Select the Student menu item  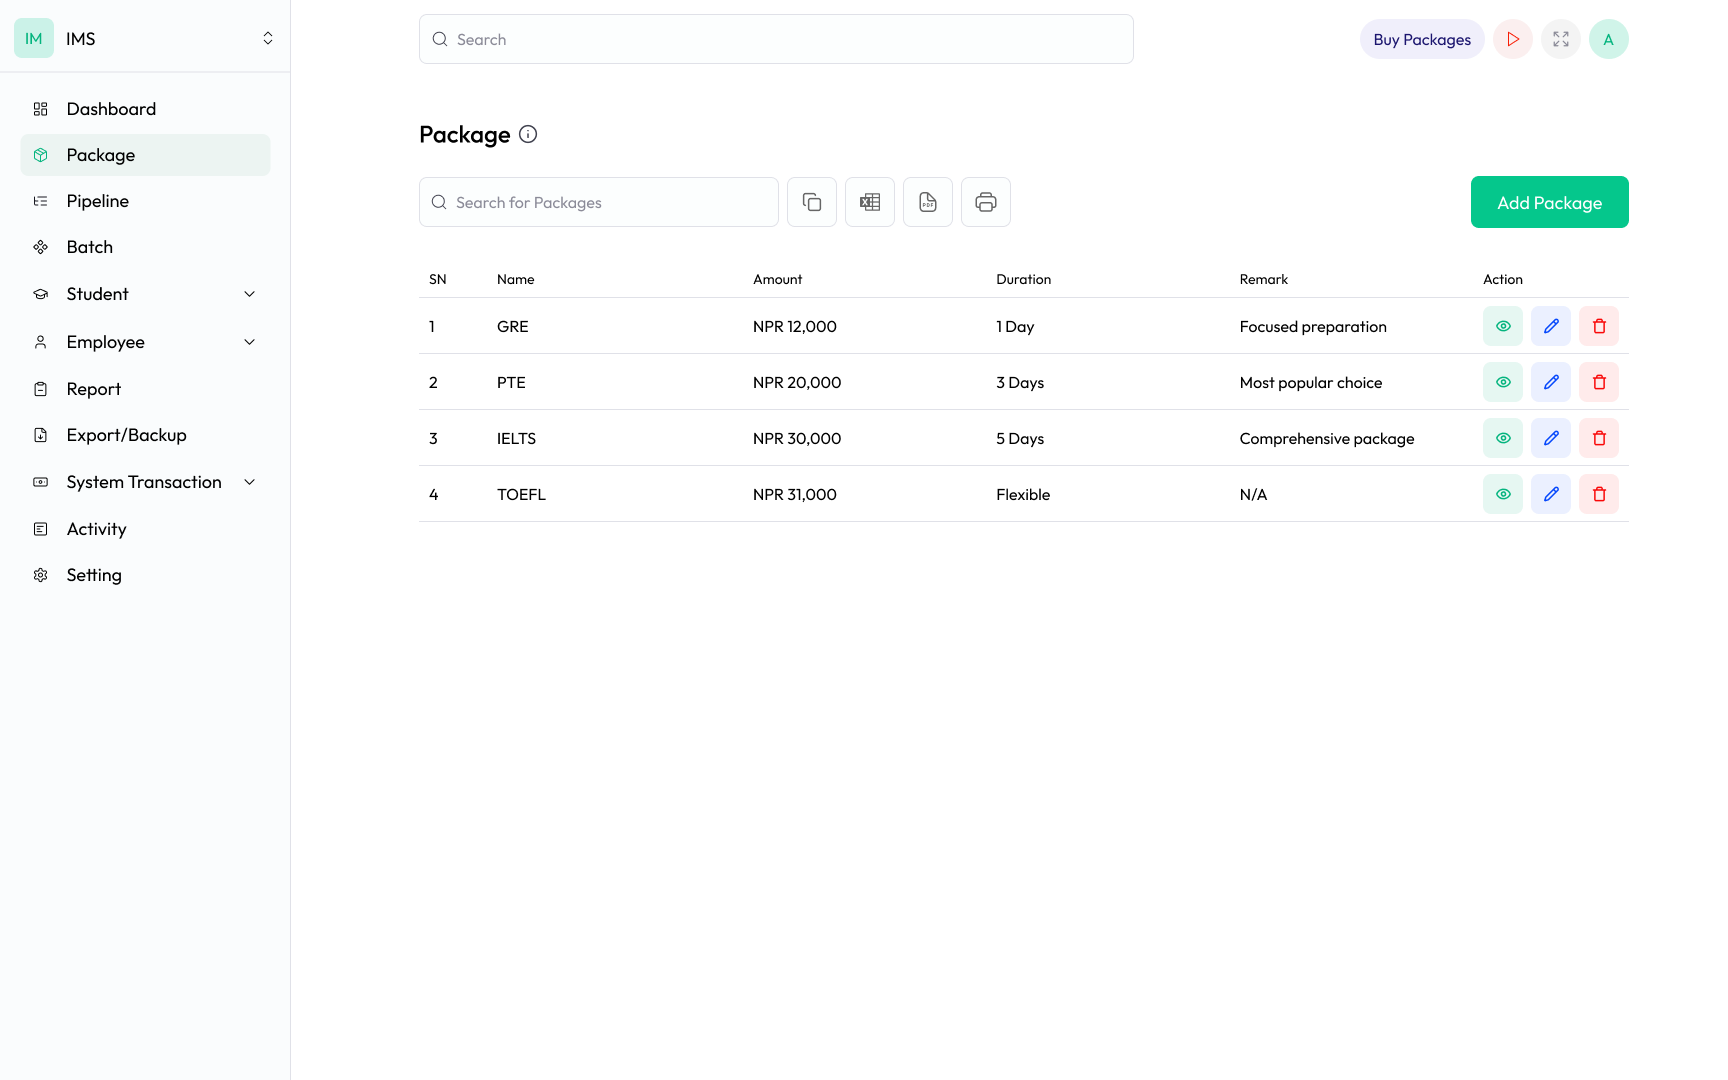click(145, 294)
